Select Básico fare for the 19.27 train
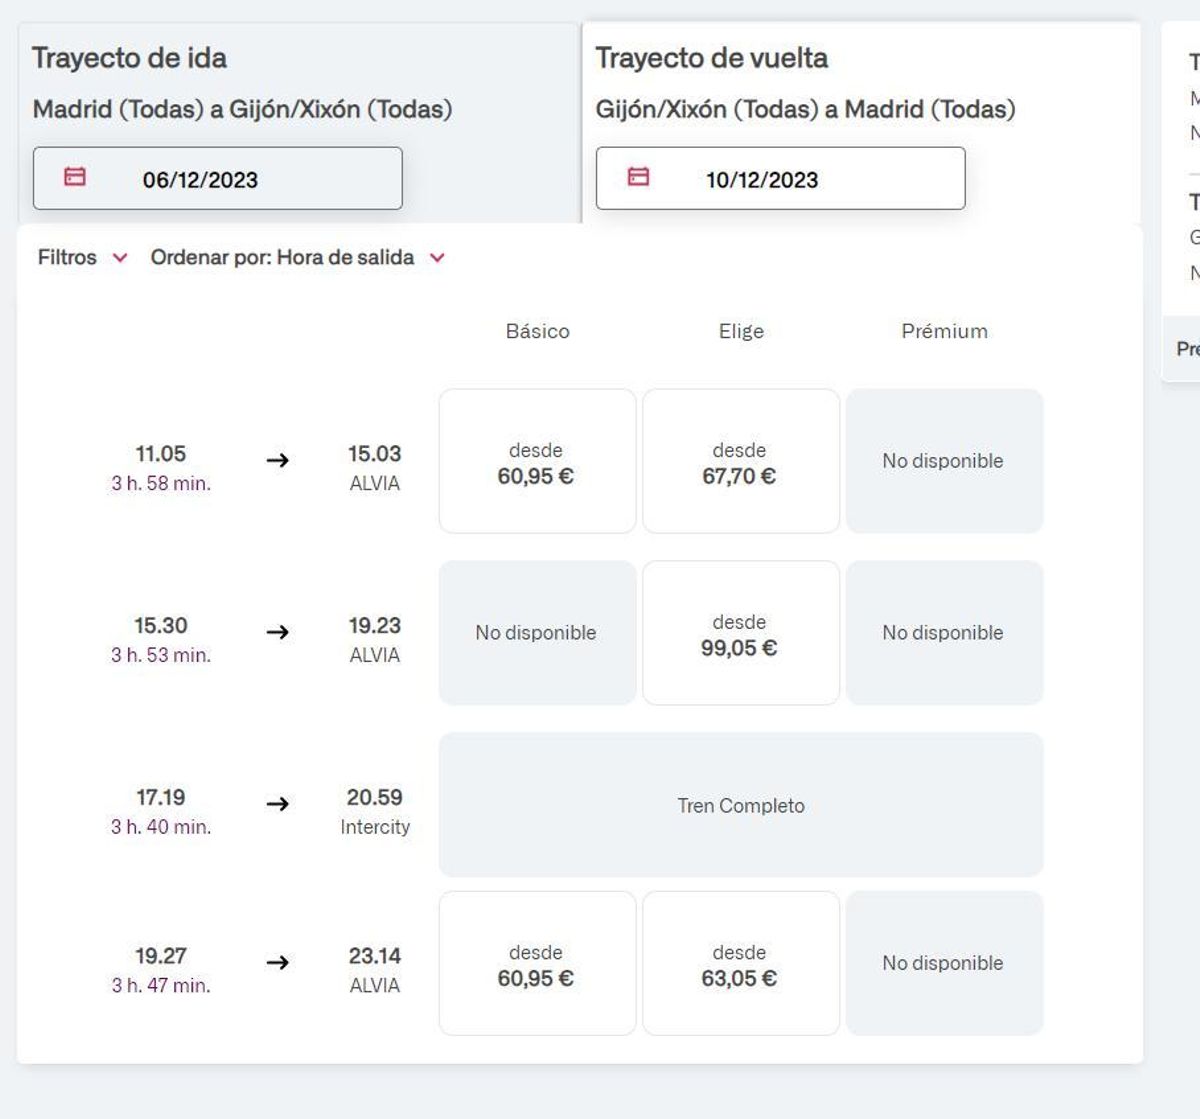1200x1119 pixels. click(x=537, y=963)
